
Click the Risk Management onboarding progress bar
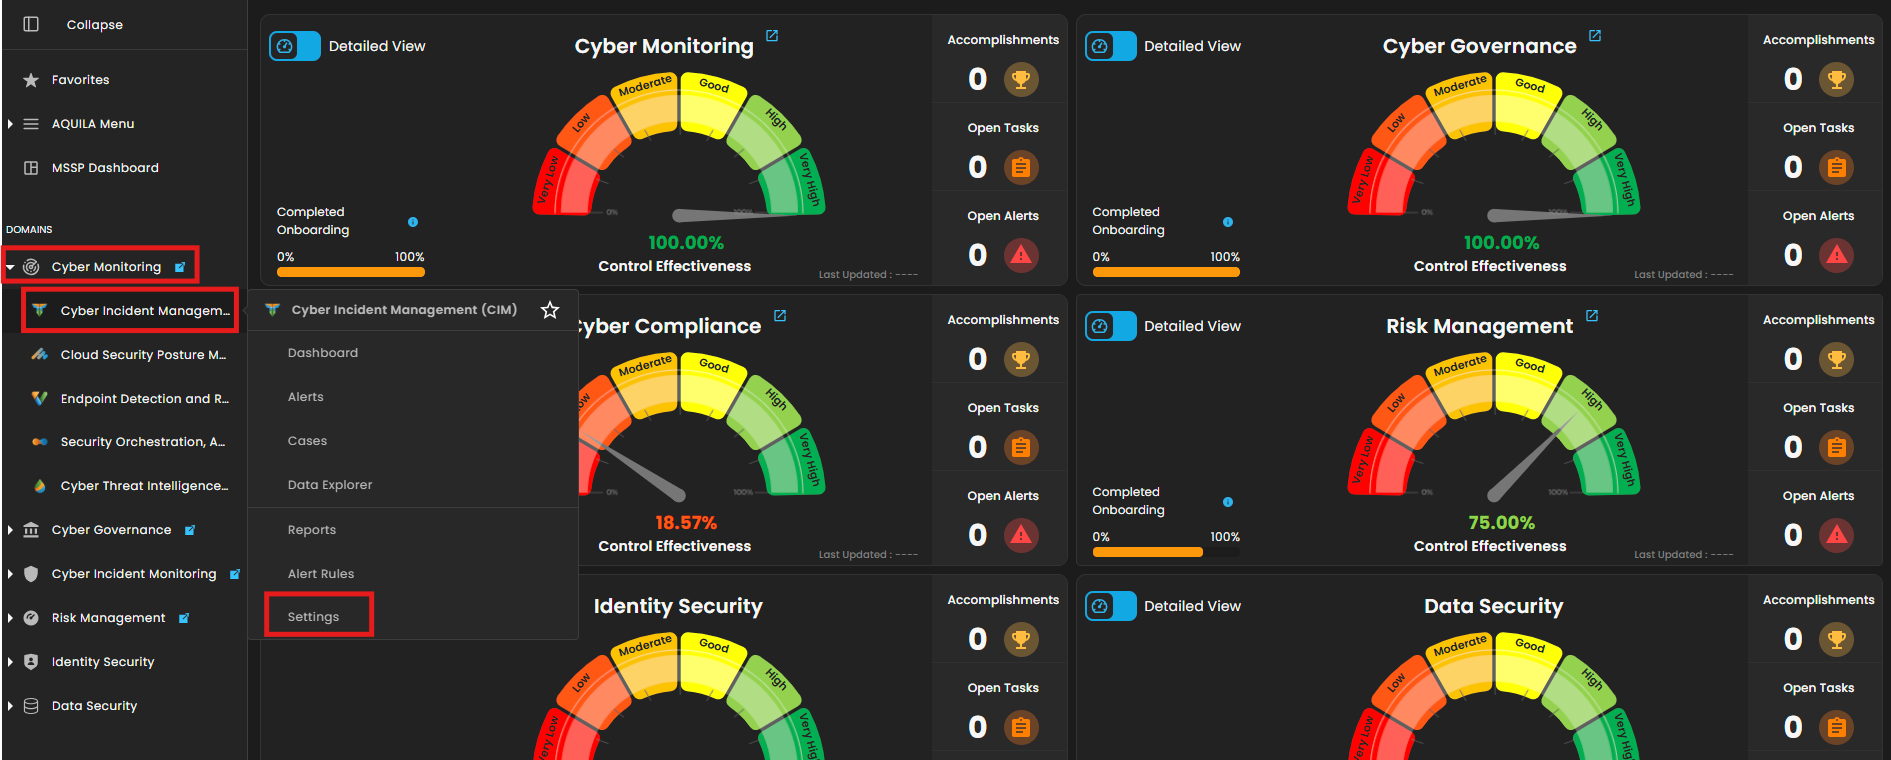click(1166, 552)
